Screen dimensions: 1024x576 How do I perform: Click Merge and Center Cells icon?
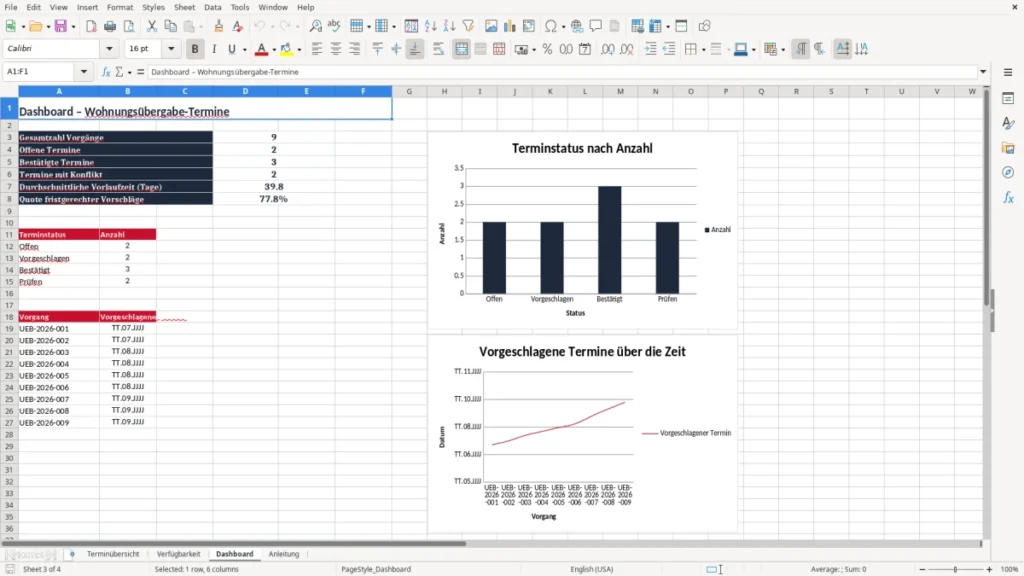pos(461,49)
